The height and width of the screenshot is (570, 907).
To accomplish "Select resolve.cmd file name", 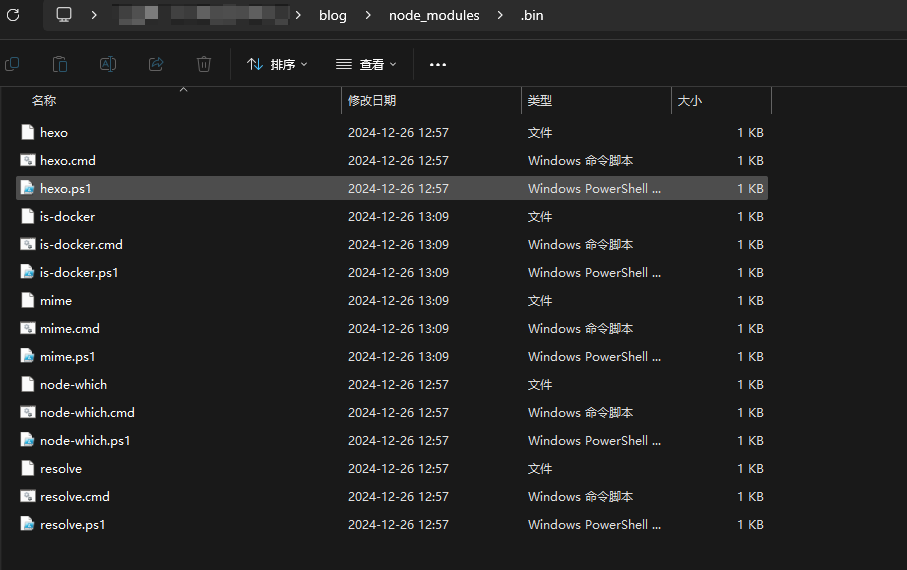I will 75,496.
